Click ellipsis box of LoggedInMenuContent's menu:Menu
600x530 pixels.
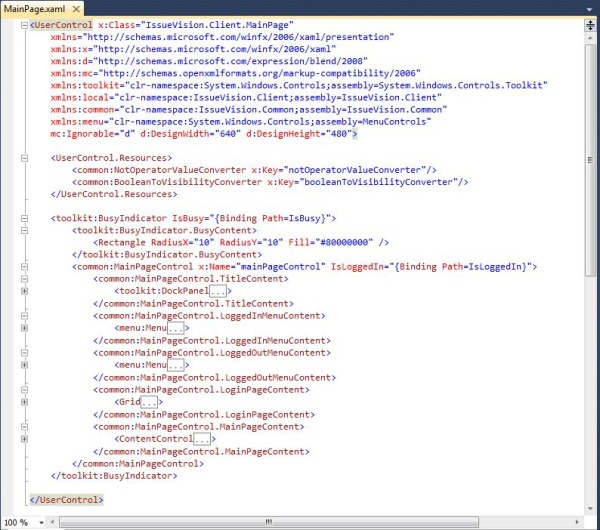tap(176, 328)
